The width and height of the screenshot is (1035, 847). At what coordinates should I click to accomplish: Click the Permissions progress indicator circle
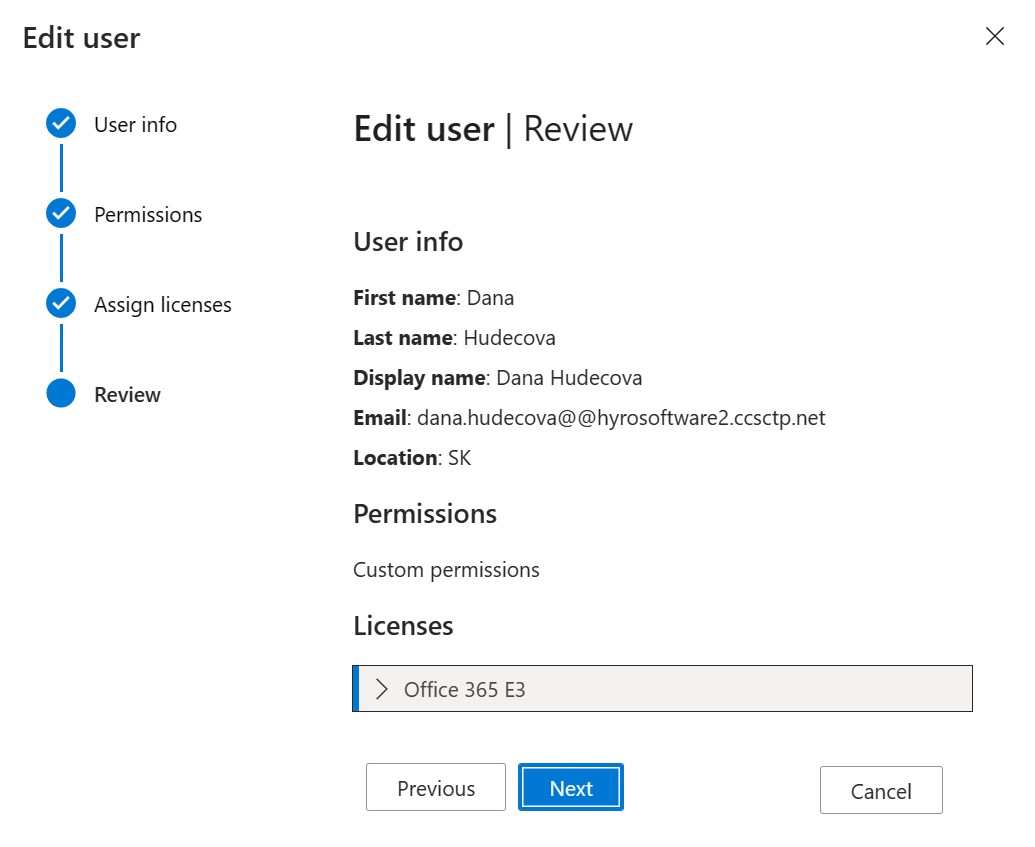point(61,213)
